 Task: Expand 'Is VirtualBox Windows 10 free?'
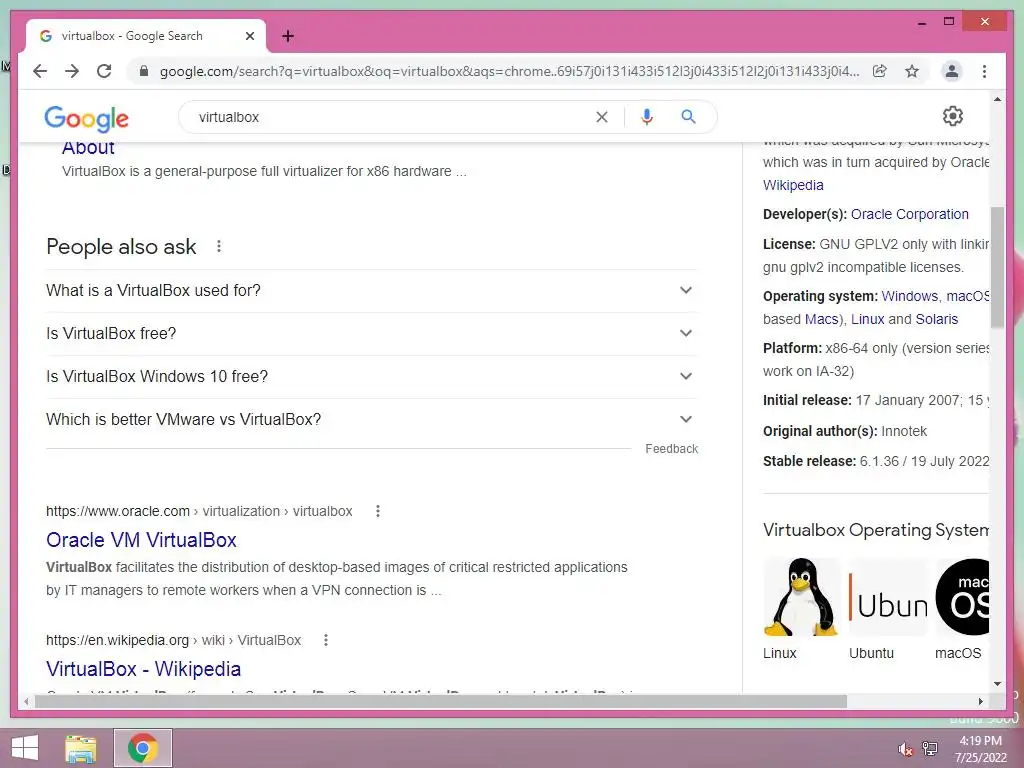(371, 377)
